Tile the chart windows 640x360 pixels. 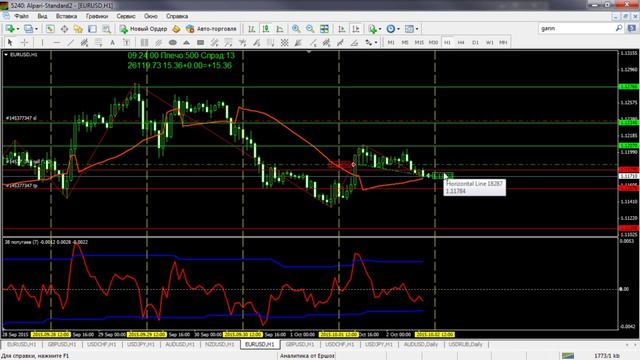click(324, 29)
